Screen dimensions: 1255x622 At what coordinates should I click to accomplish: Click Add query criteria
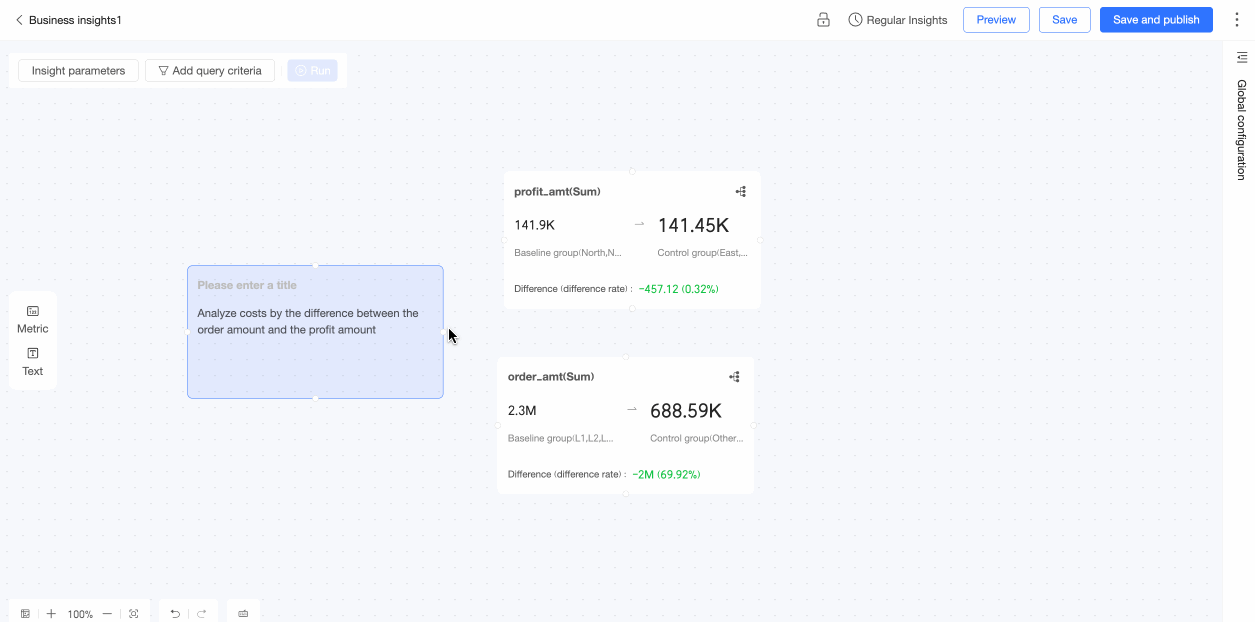click(210, 71)
